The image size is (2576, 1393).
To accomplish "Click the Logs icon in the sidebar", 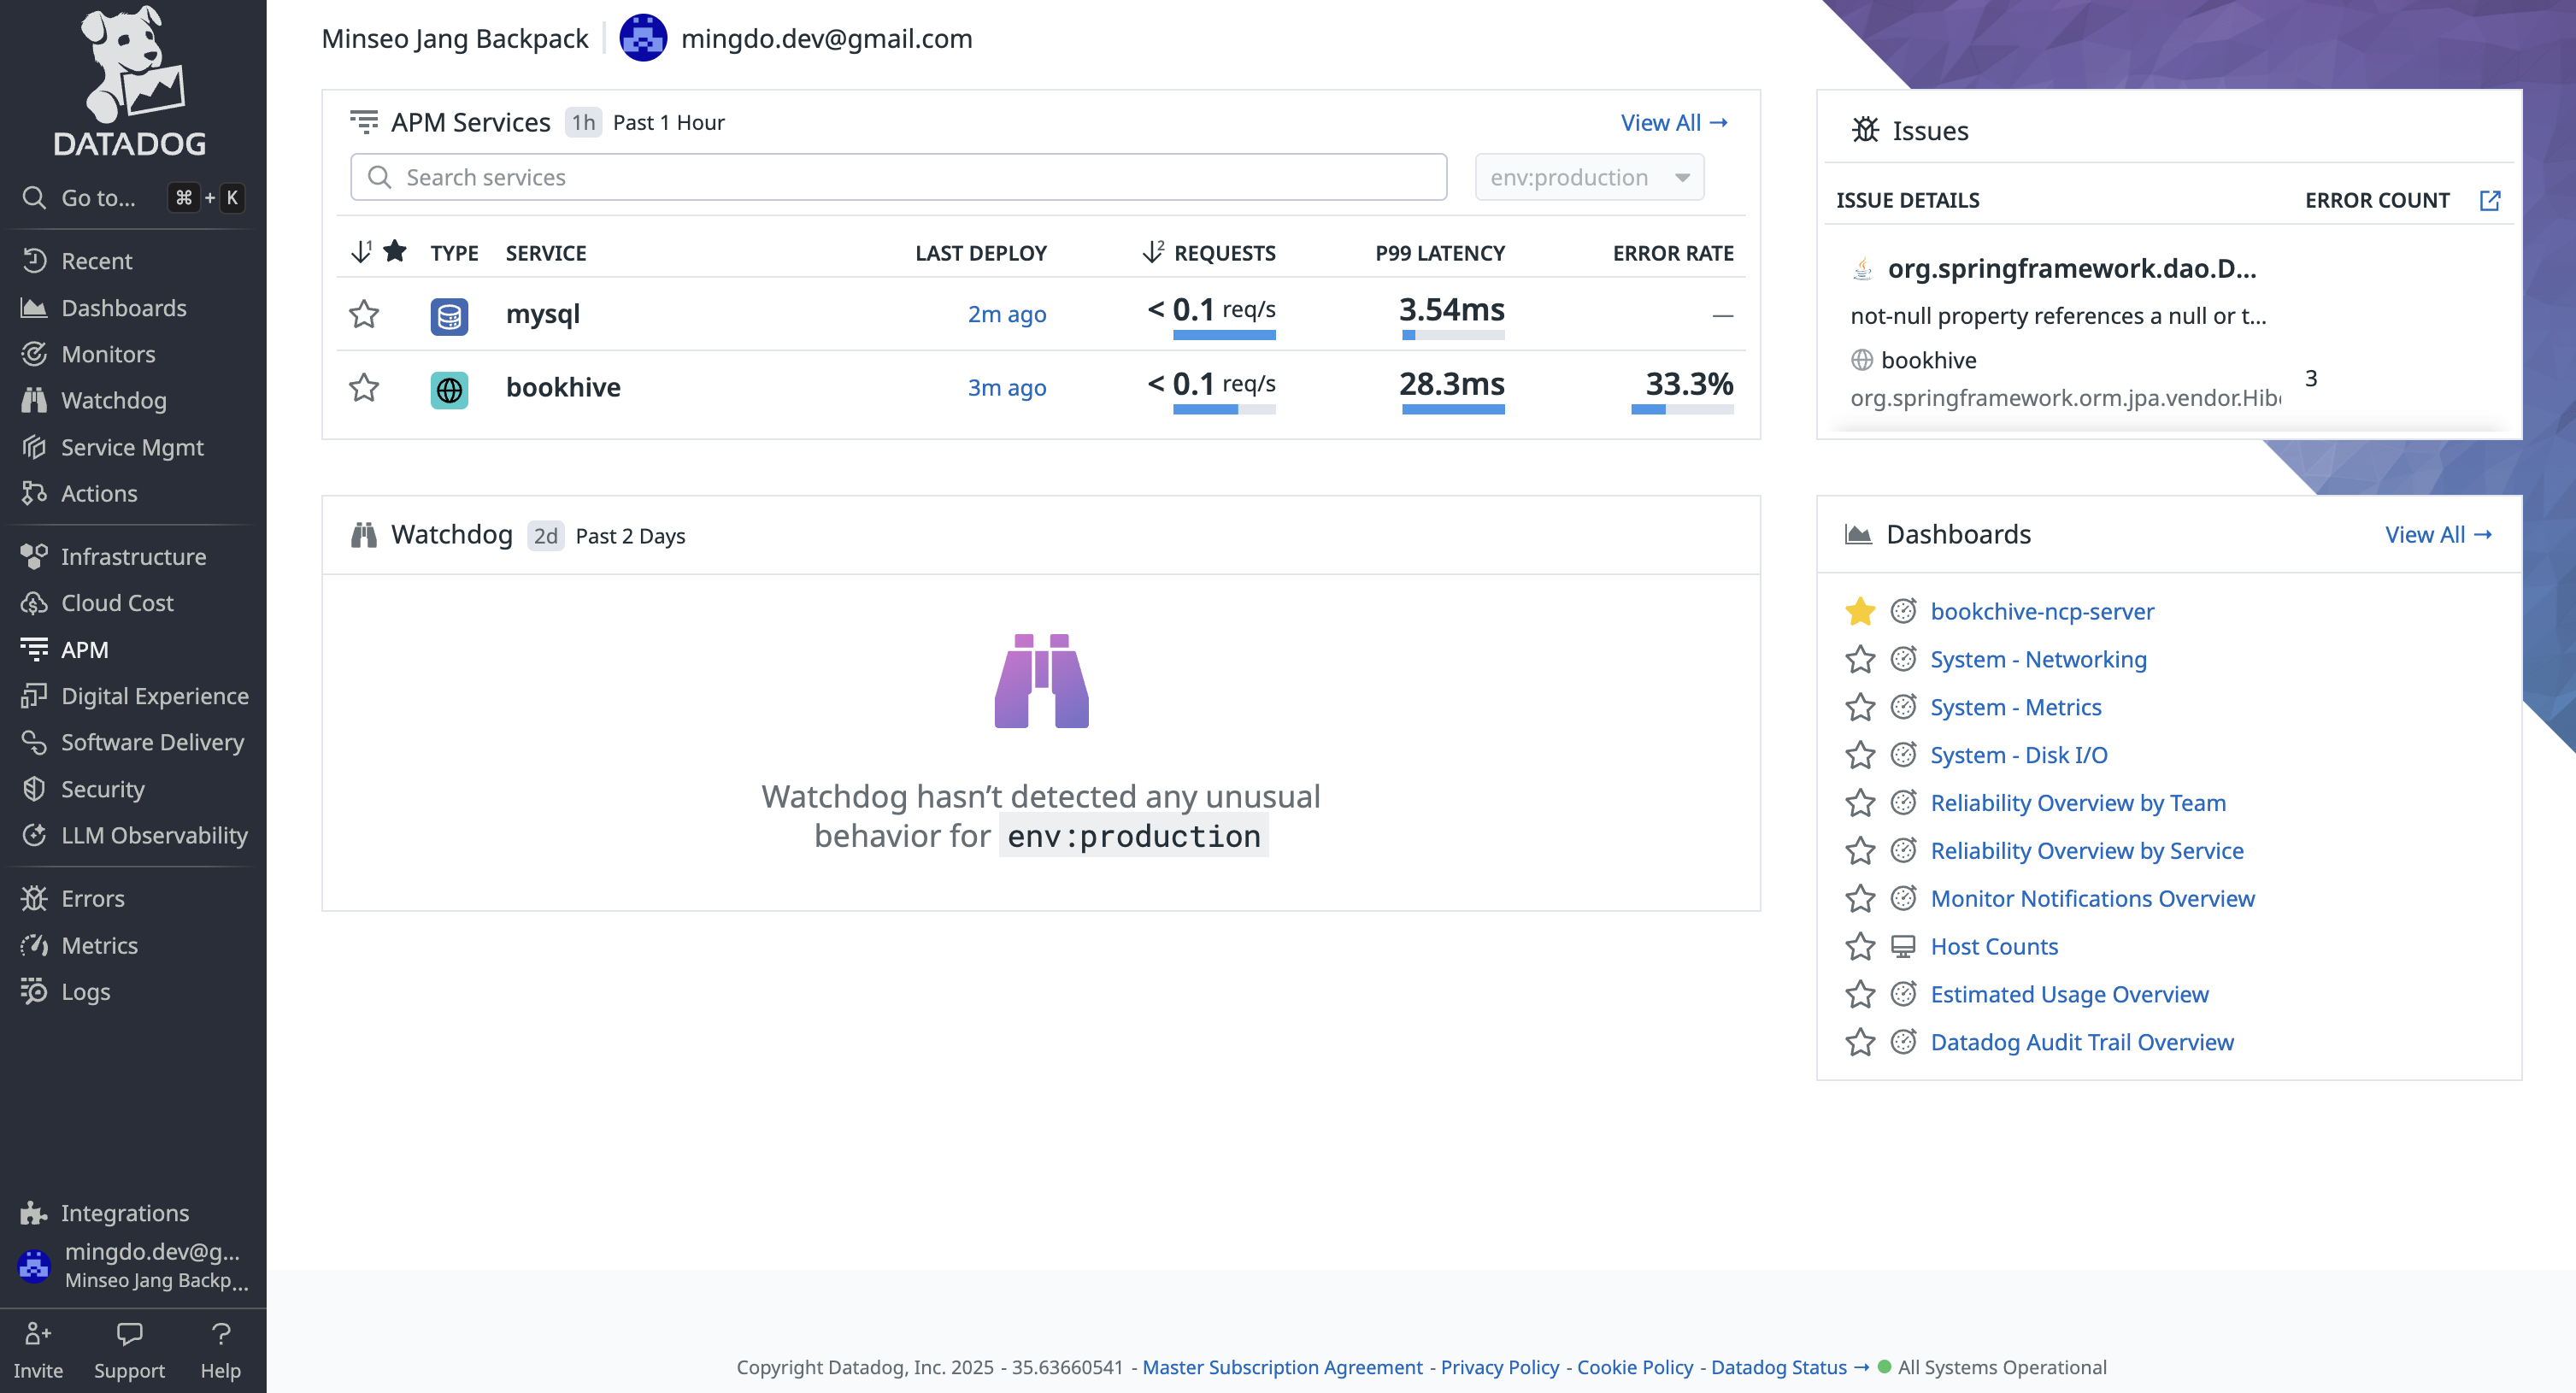I will 34,991.
